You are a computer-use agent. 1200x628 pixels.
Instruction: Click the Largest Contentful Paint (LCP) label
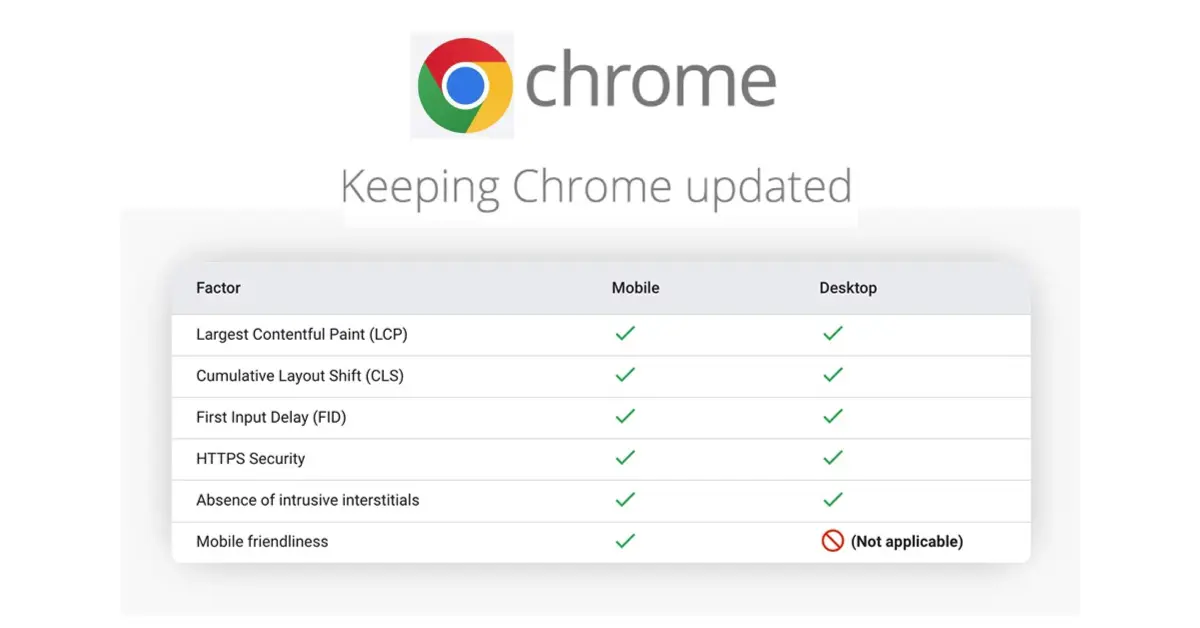click(301, 334)
